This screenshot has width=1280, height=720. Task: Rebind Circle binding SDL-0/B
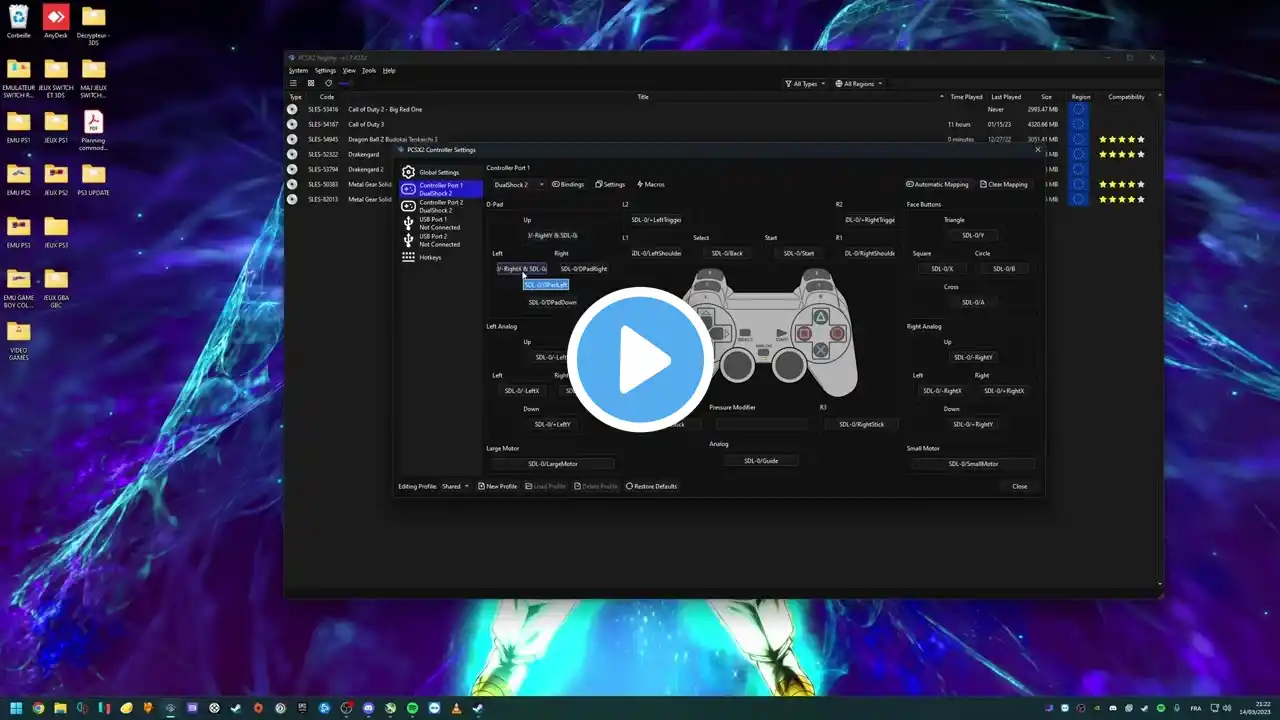(x=1004, y=269)
